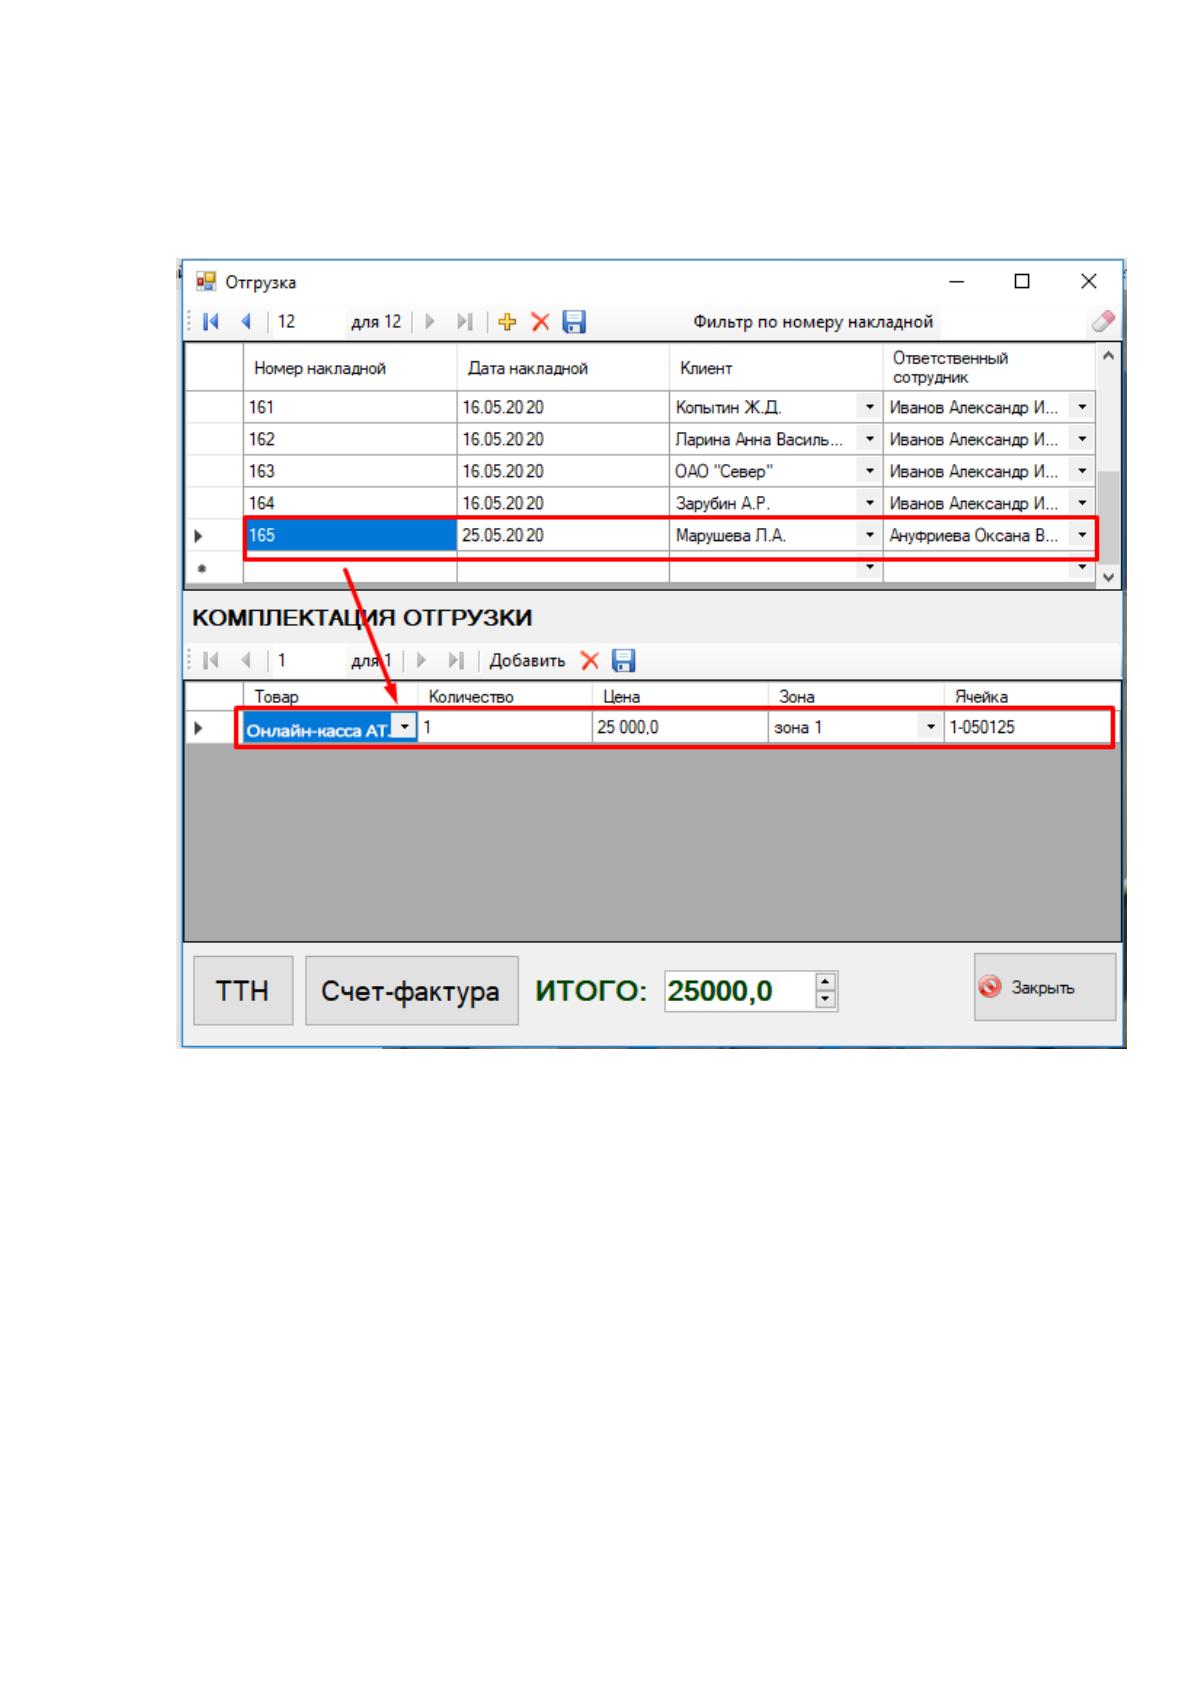Viewport: 1191px width, 1684px height.
Task: Open client dropdown for Ларина Анна
Action: click(870, 439)
